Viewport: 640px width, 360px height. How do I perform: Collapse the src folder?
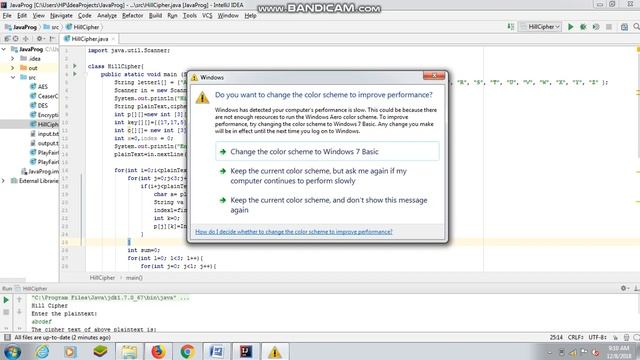[13, 77]
